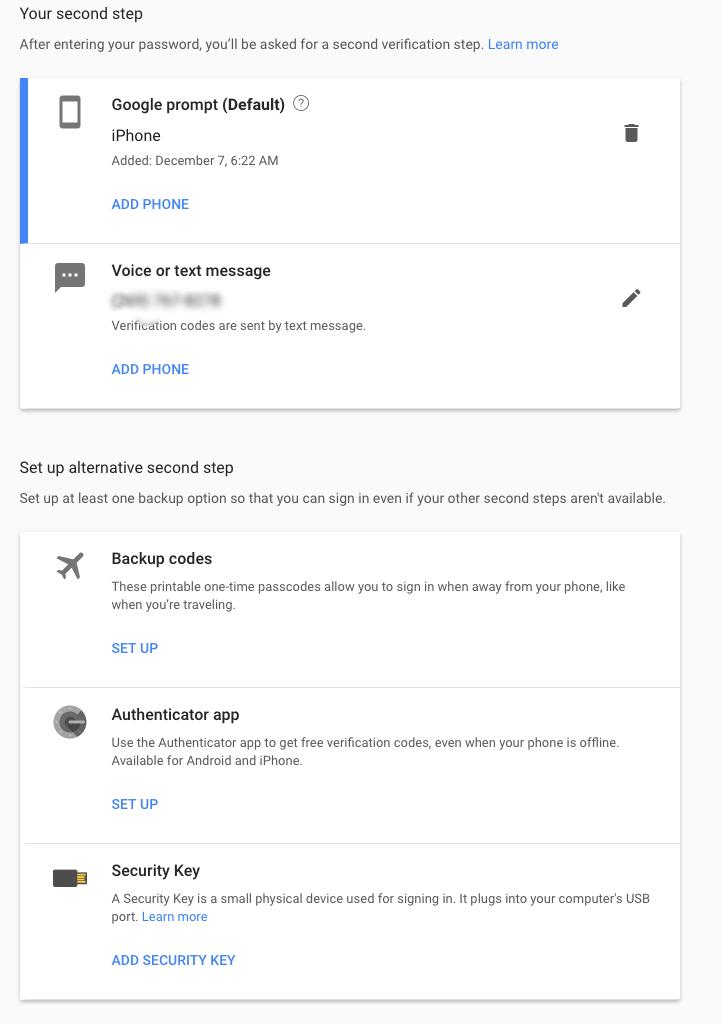Image resolution: width=722 pixels, height=1024 pixels.
Task: Click the Authenticator app logo icon
Action: click(70, 721)
